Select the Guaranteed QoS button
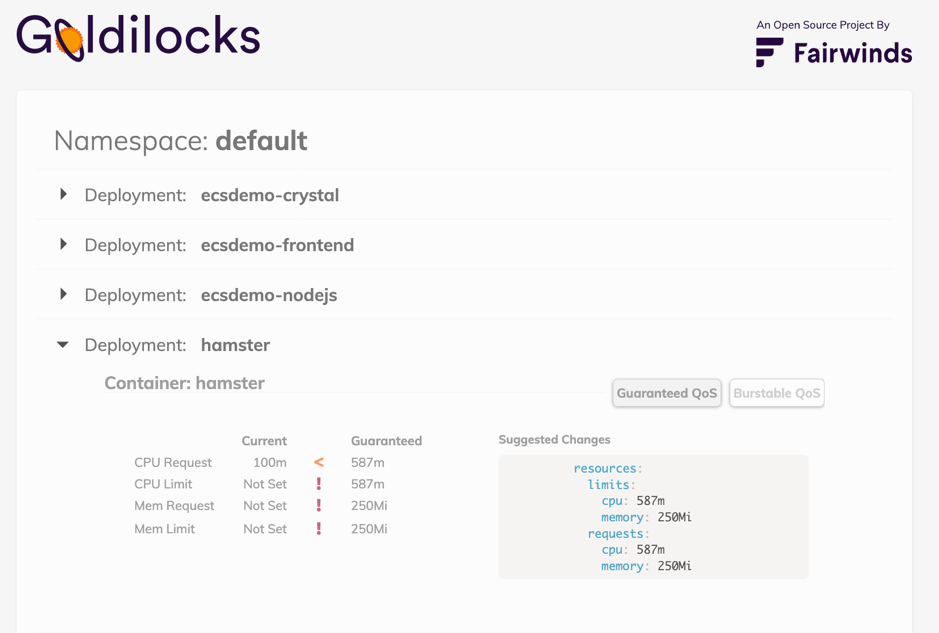This screenshot has width=939, height=633. (x=667, y=393)
